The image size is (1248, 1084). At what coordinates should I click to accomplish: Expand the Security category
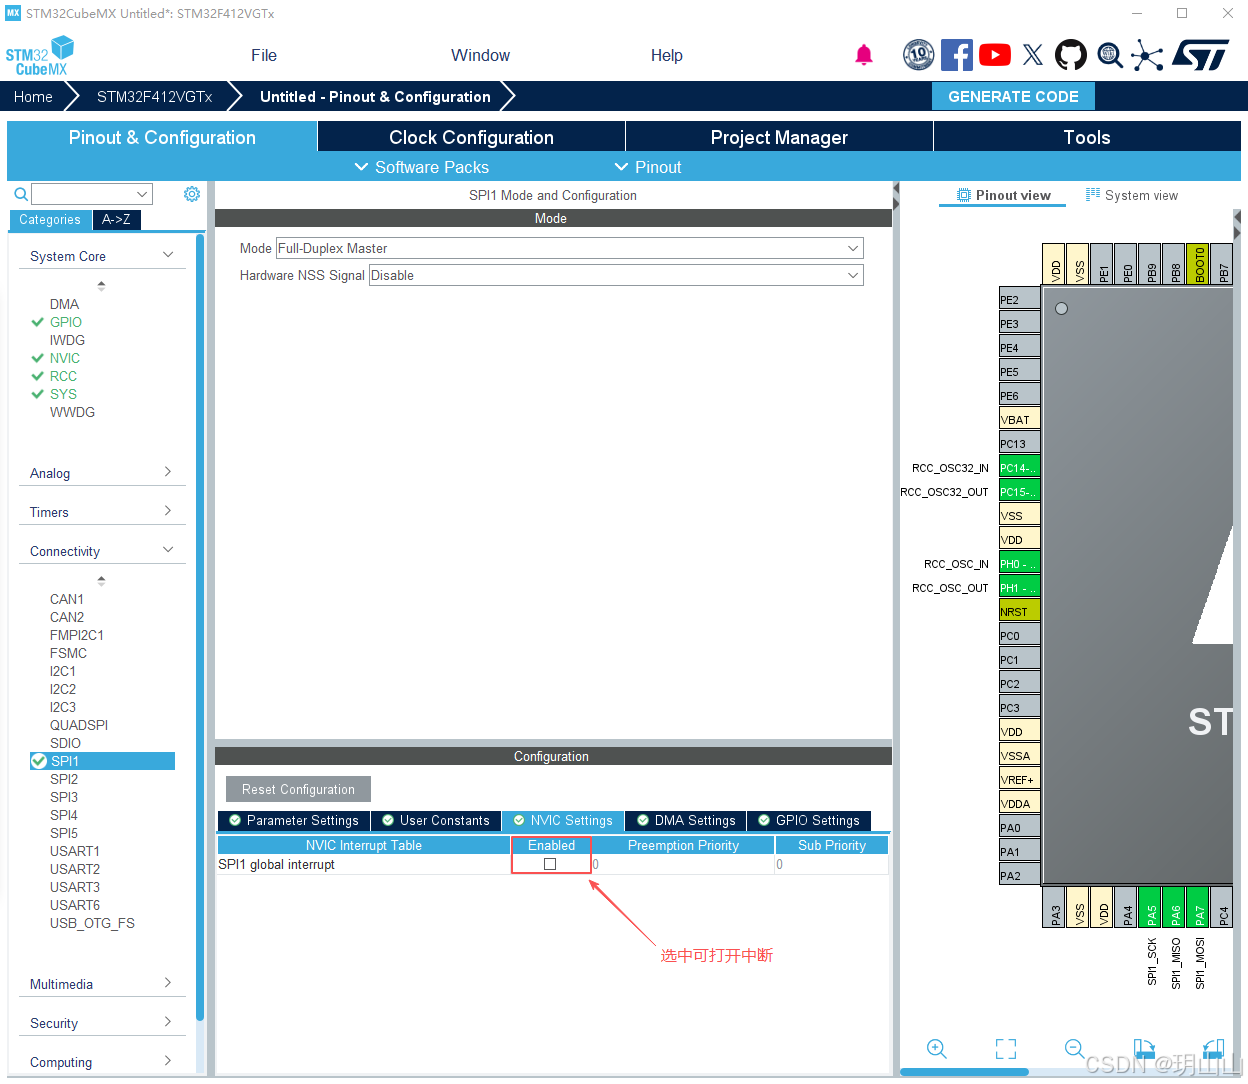click(x=168, y=1022)
